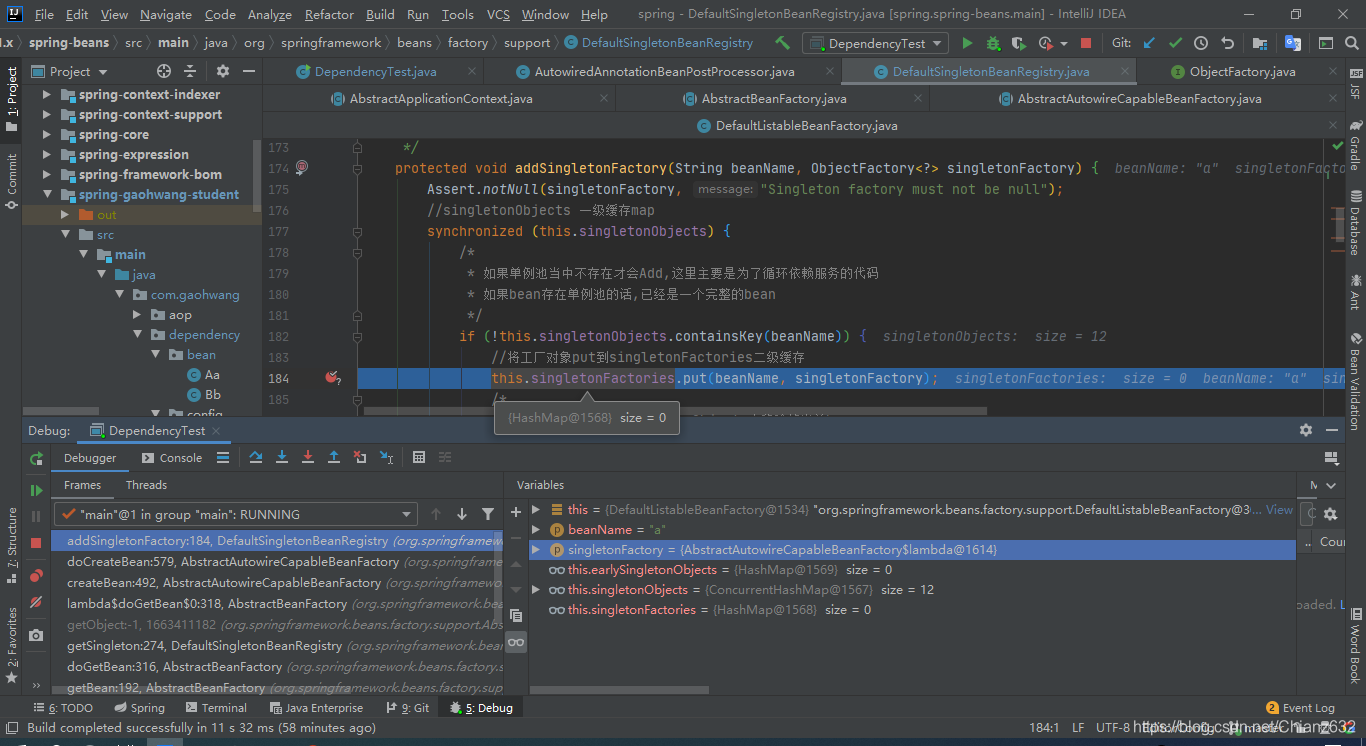This screenshot has height=746, width=1366.
Task: Click the View link for 'this' variable
Action: 1279,509
